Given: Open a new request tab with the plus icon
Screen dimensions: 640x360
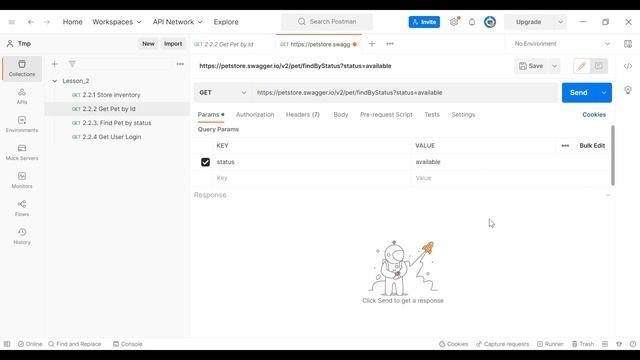Looking at the screenshot, I should point(371,44).
